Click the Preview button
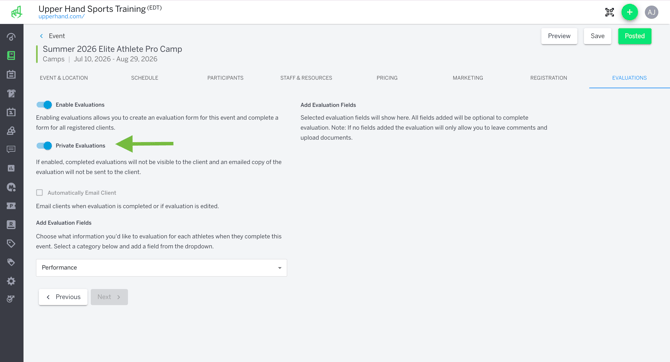670x362 pixels. coord(559,36)
